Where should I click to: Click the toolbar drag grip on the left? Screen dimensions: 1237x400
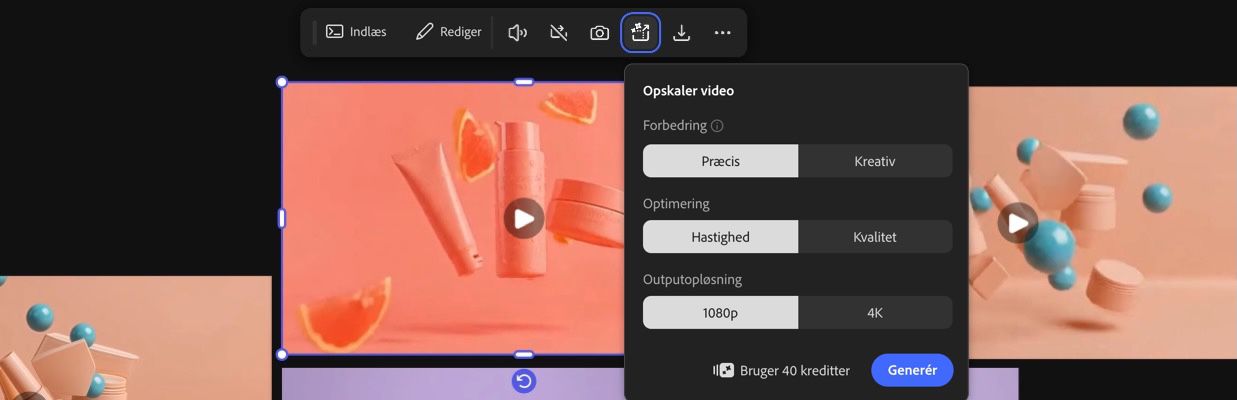[x=315, y=33]
